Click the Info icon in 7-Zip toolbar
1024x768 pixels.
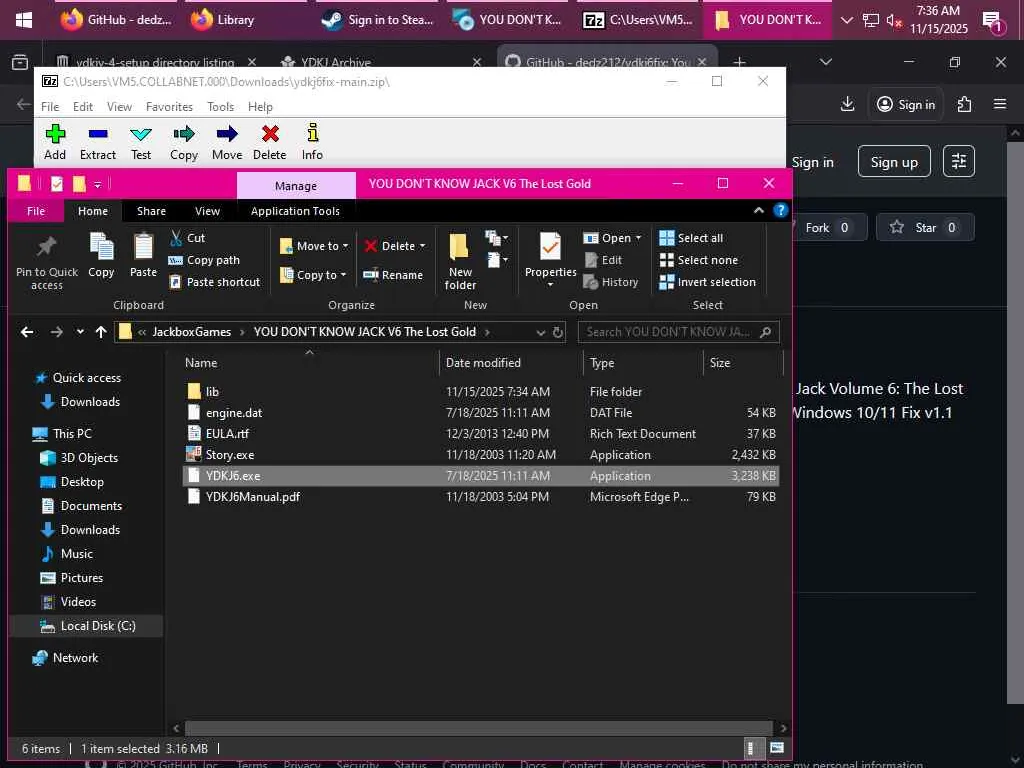tap(312, 133)
